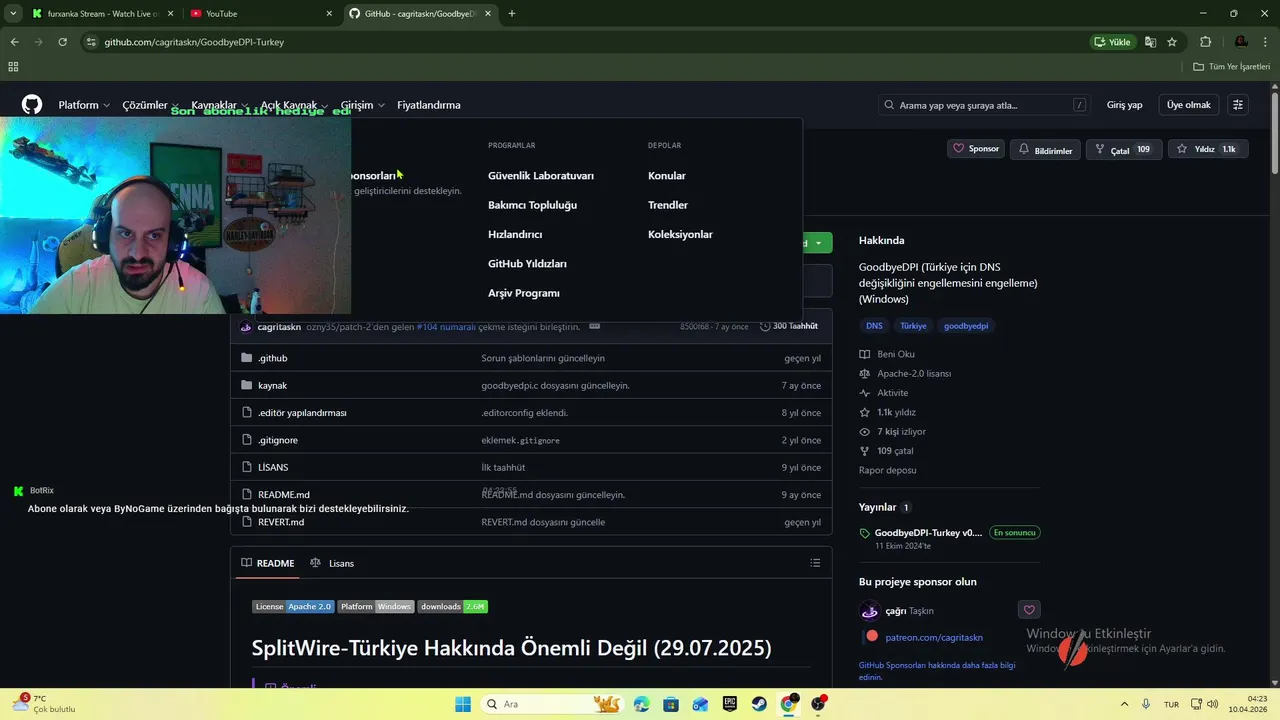Viewport: 1280px width, 720px height.
Task: Select the Lisans tab
Action: [332, 563]
